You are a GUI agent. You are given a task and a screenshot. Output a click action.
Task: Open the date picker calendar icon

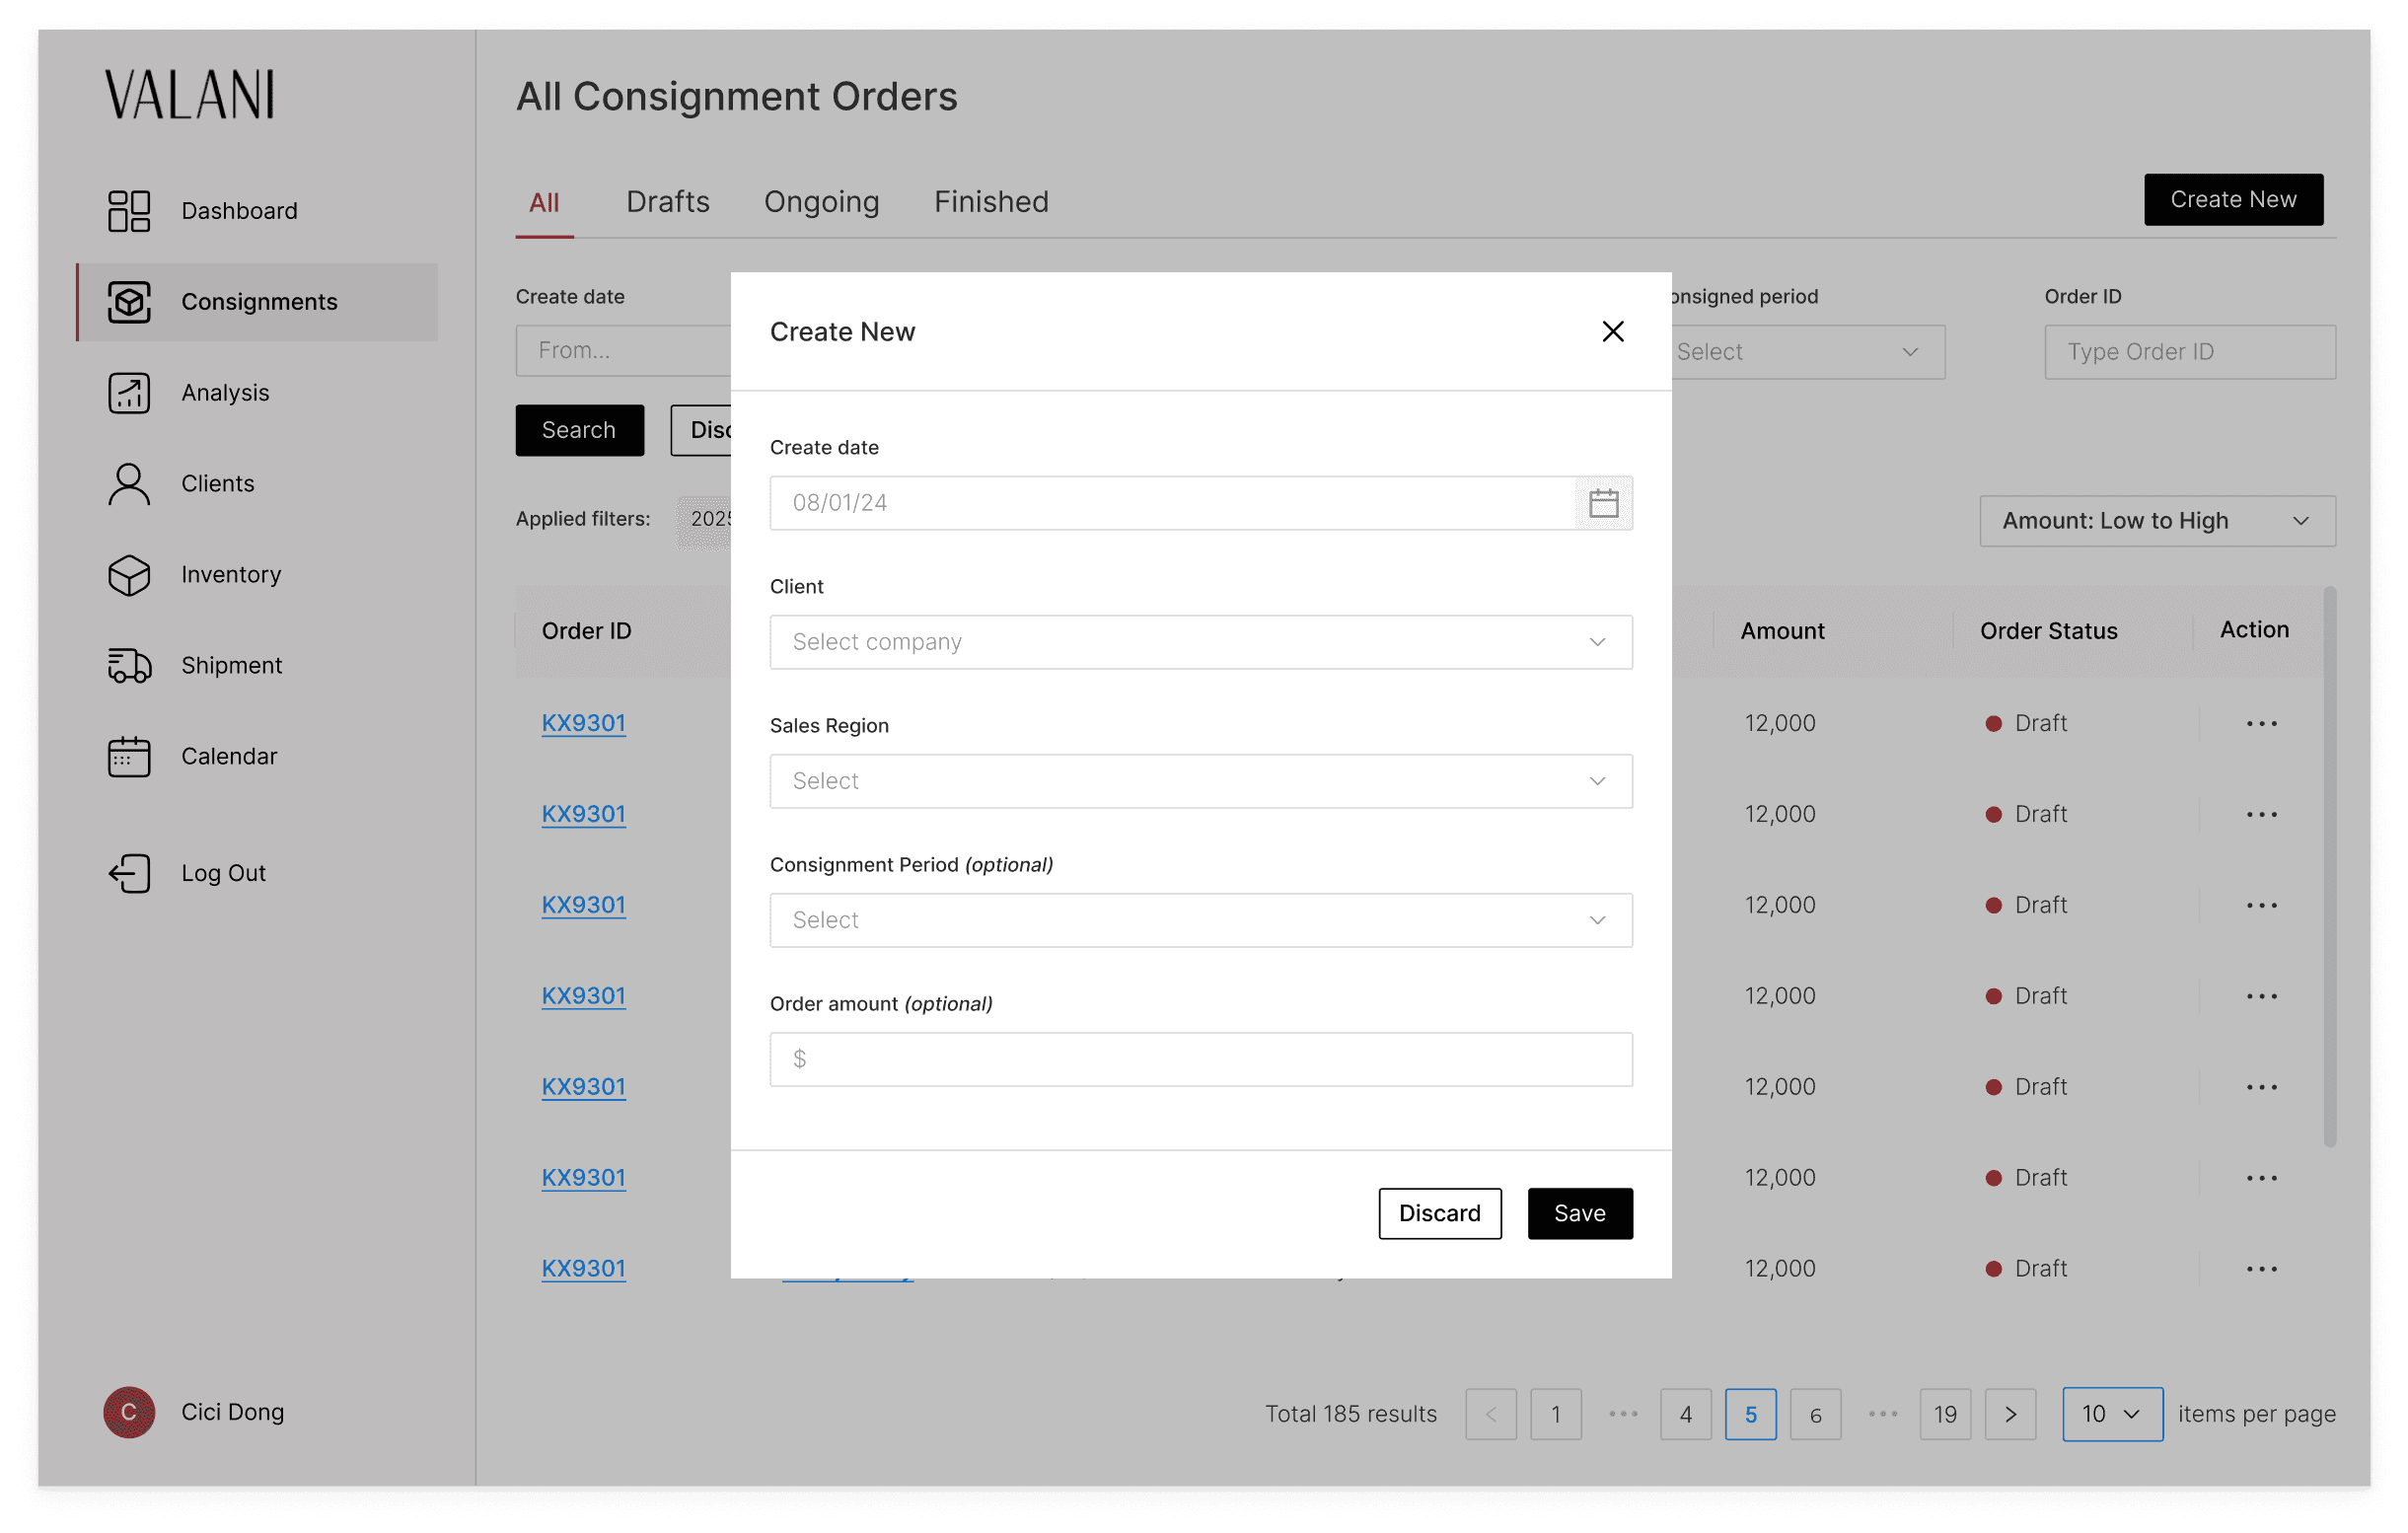tap(1603, 503)
